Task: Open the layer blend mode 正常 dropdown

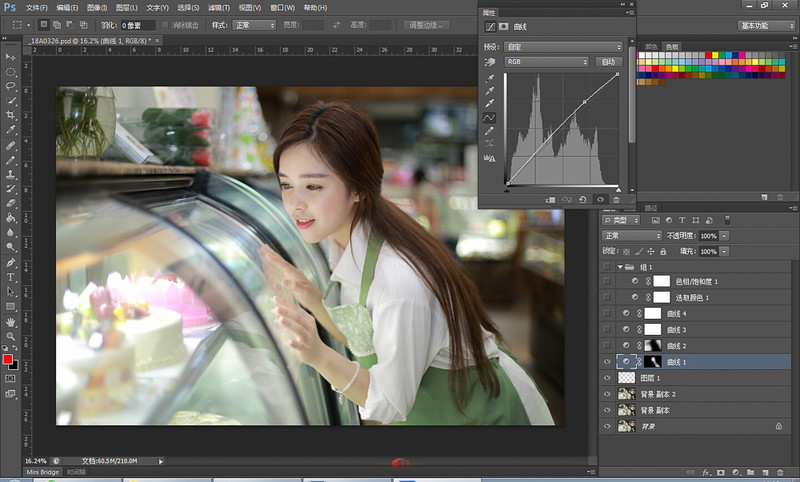Action: click(x=632, y=236)
